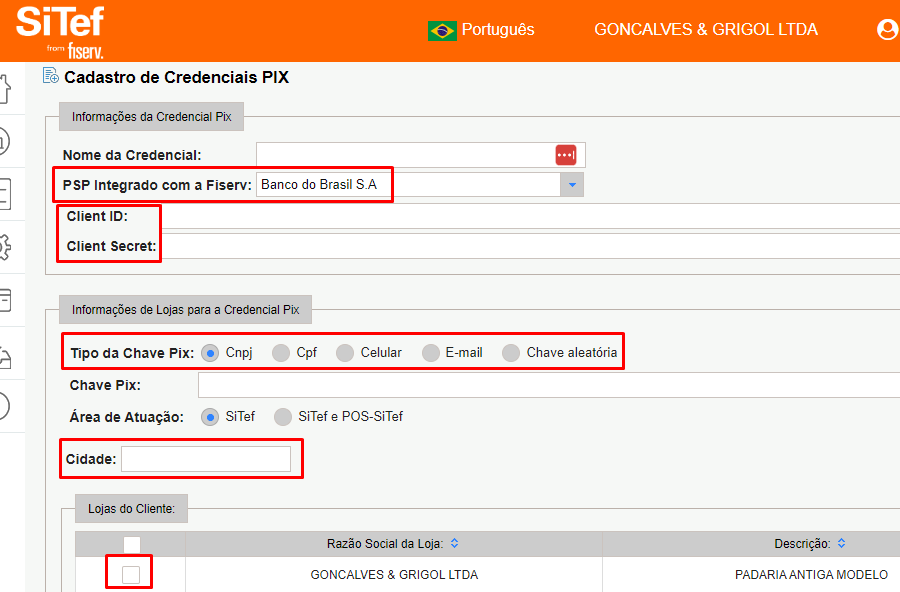Check the GONCALVES & GRIGOL LTDA store row
This screenshot has width=900, height=592.
131,574
